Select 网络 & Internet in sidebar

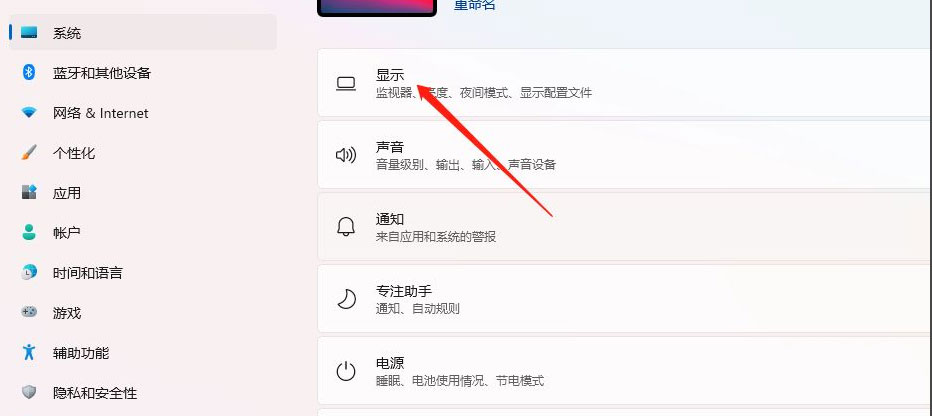point(100,113)
